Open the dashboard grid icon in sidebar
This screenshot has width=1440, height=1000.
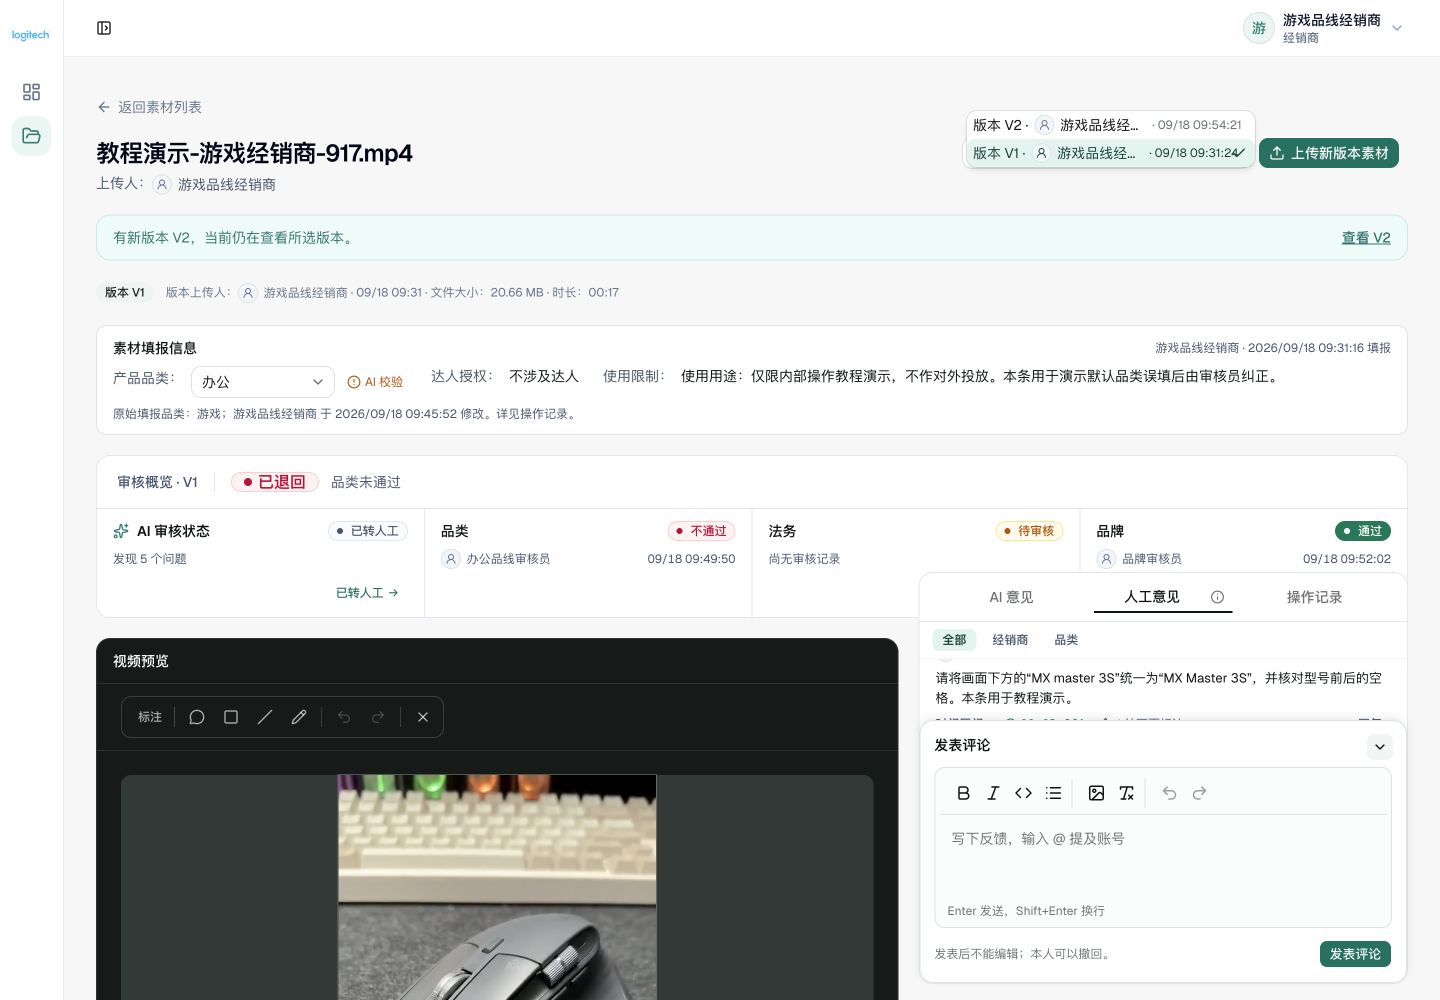[31, 92]
